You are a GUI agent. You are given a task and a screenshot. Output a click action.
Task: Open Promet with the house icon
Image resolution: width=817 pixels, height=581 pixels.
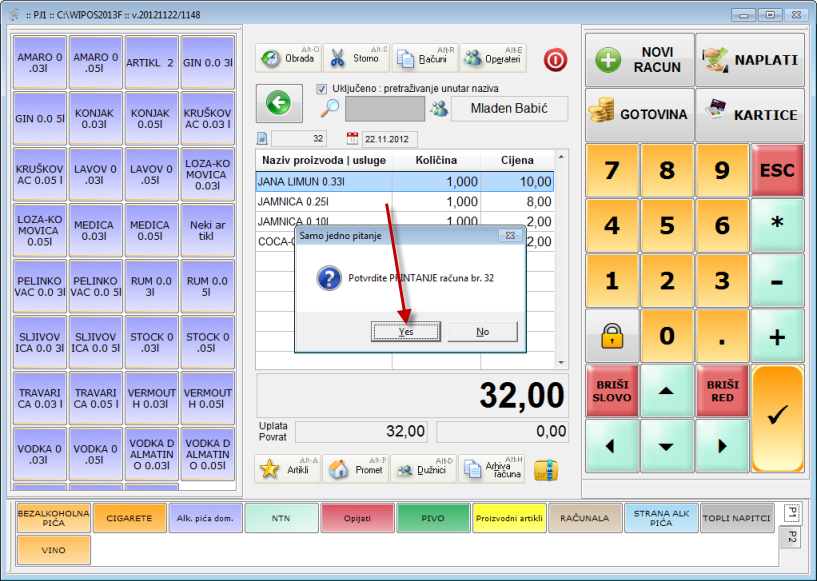pyautogui.click(x=356, y=469)
